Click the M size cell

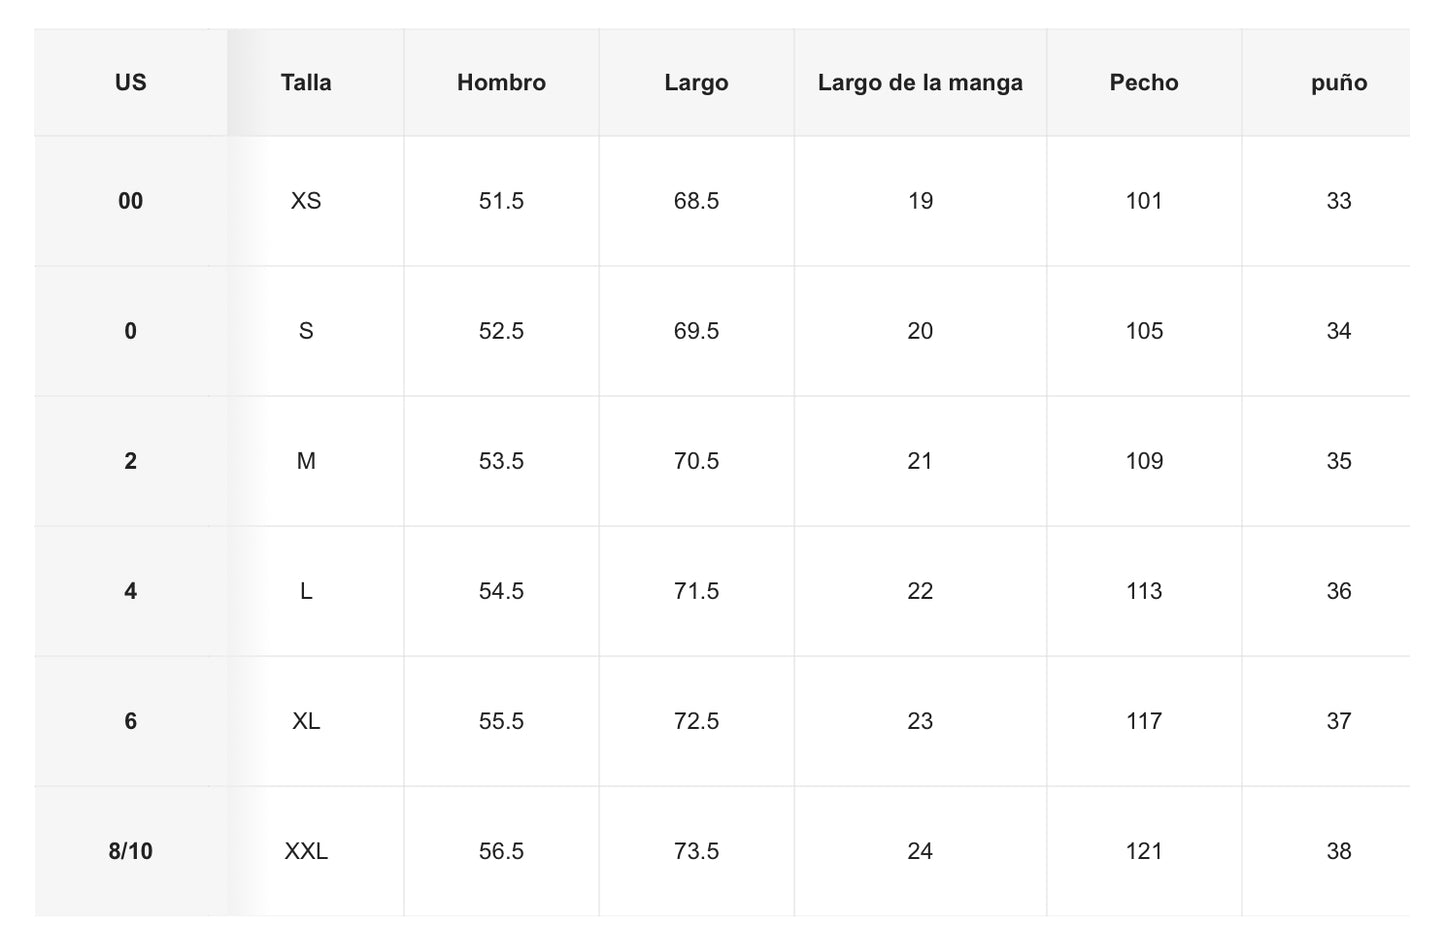(x=306, y=461)
